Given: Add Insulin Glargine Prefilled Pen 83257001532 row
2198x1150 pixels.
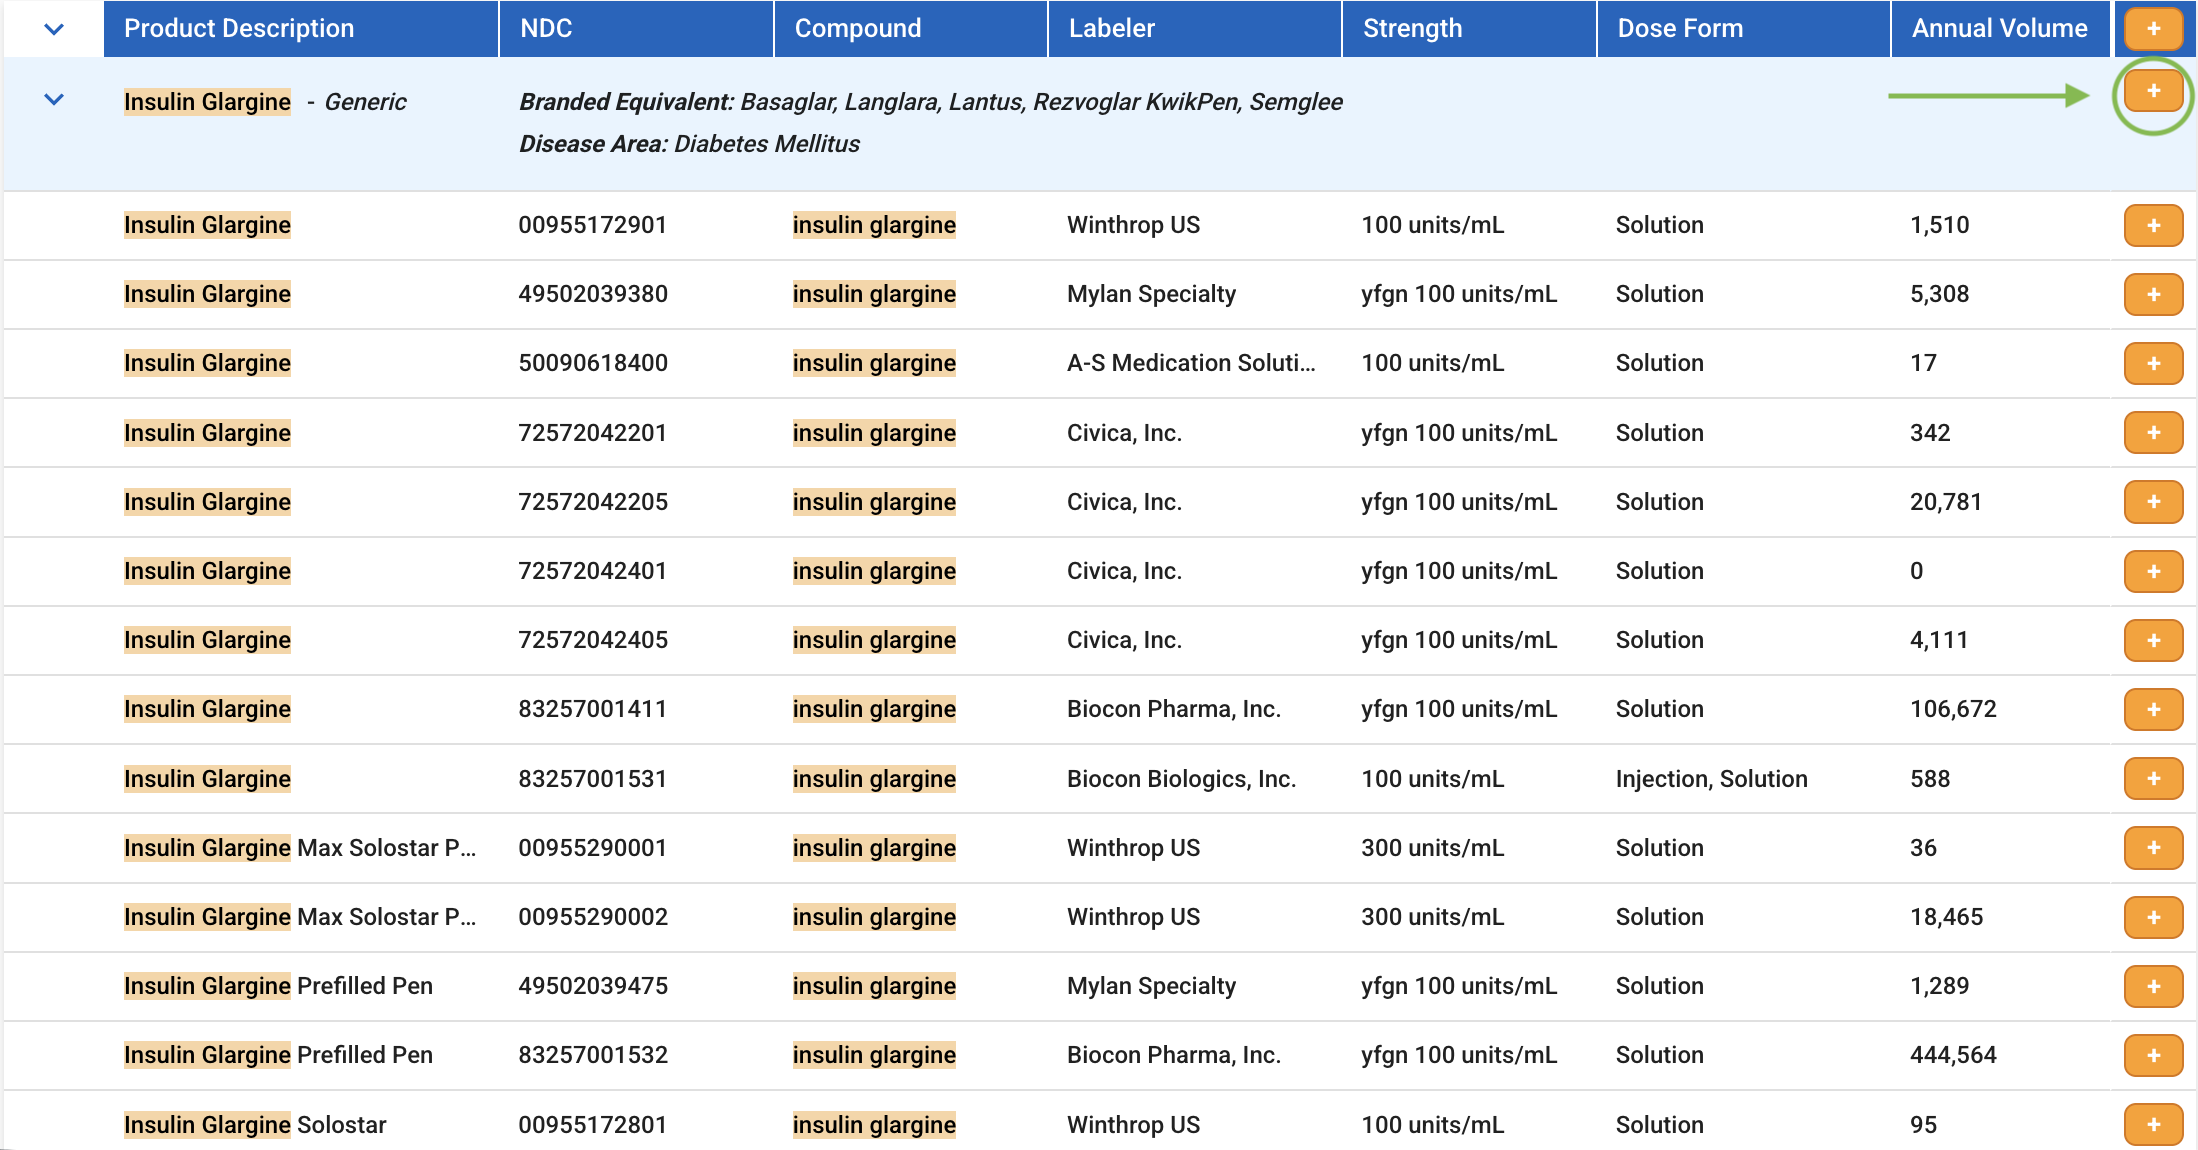Looking at the screenshot, I should pyautogui.click(x=2153, y=1055).
